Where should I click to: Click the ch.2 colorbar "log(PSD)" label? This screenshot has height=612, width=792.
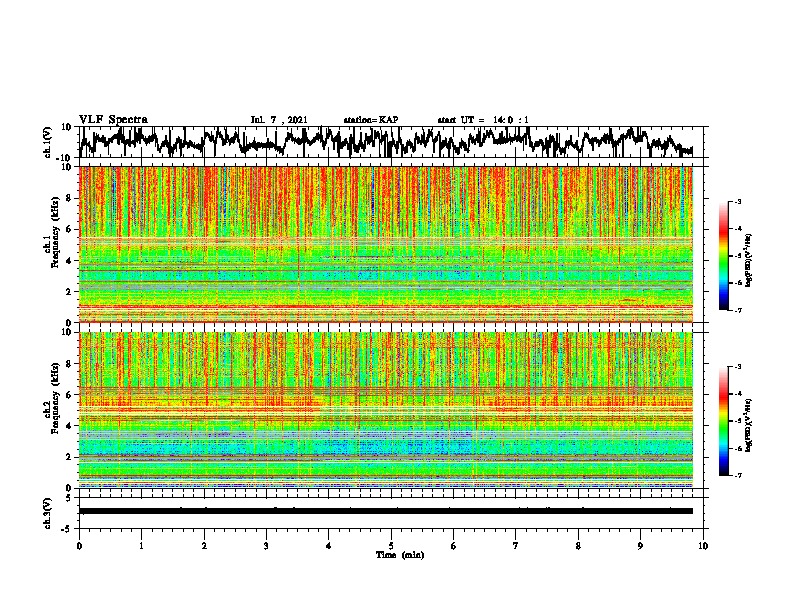748,425
